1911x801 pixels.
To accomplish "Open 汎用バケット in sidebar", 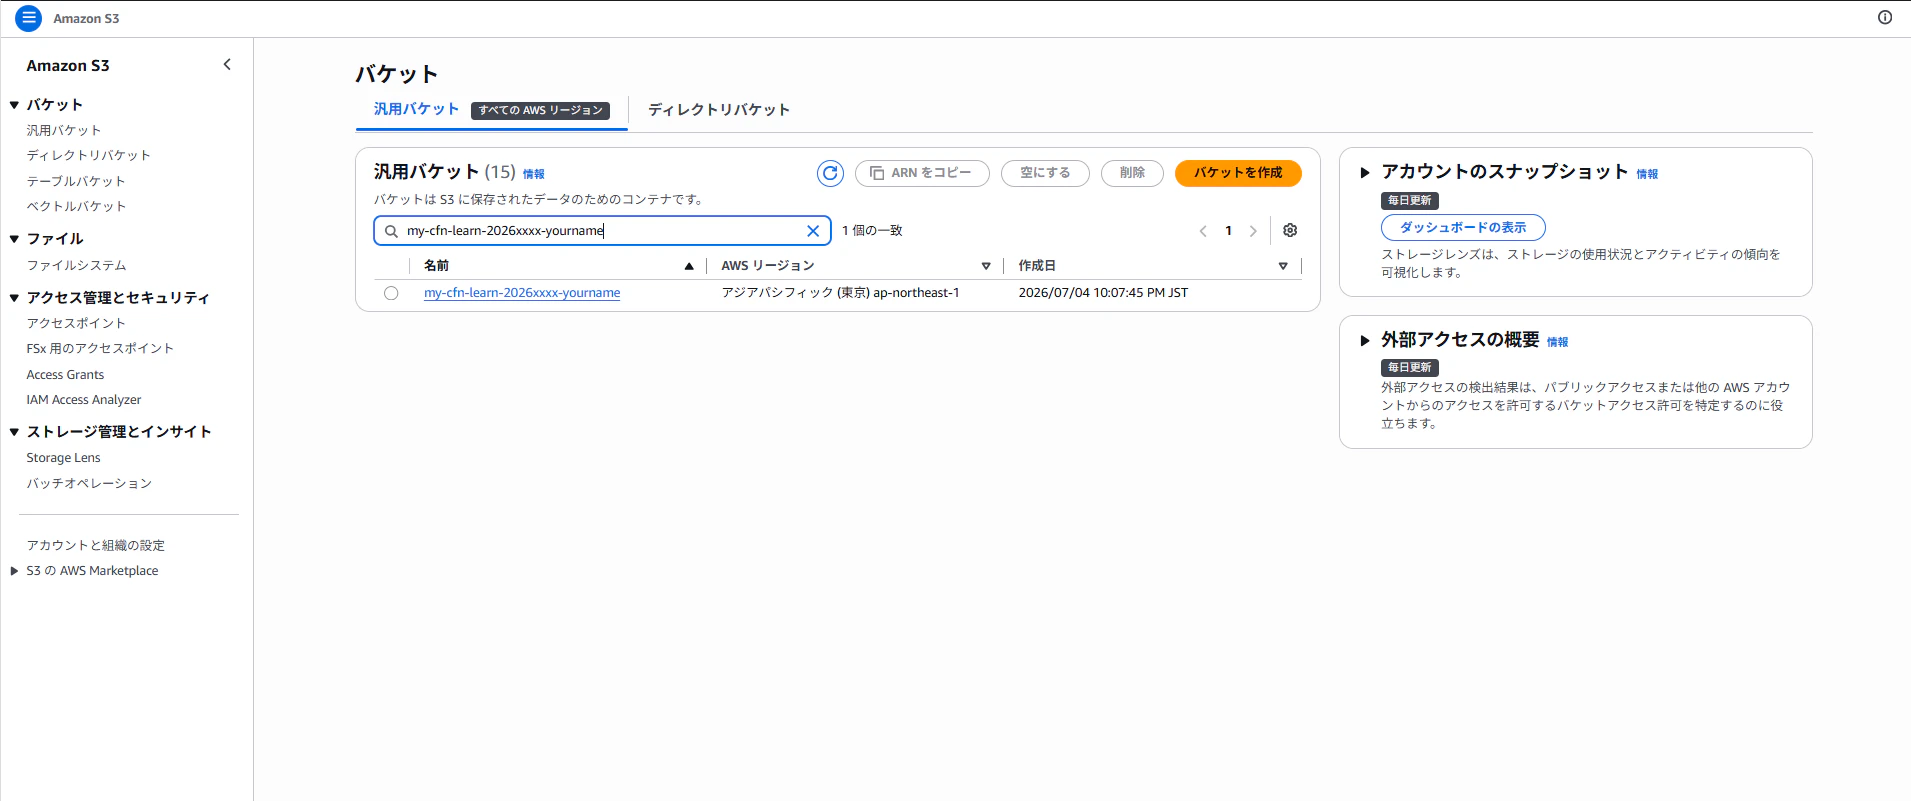I will 64,130.
